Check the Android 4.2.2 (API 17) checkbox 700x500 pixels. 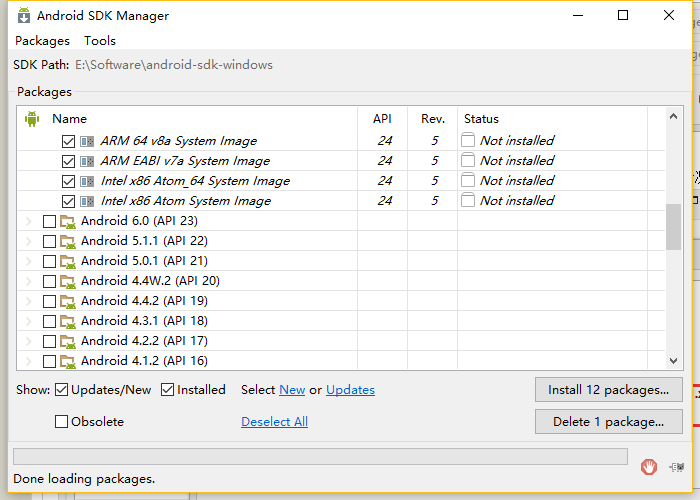coord(50,342)
